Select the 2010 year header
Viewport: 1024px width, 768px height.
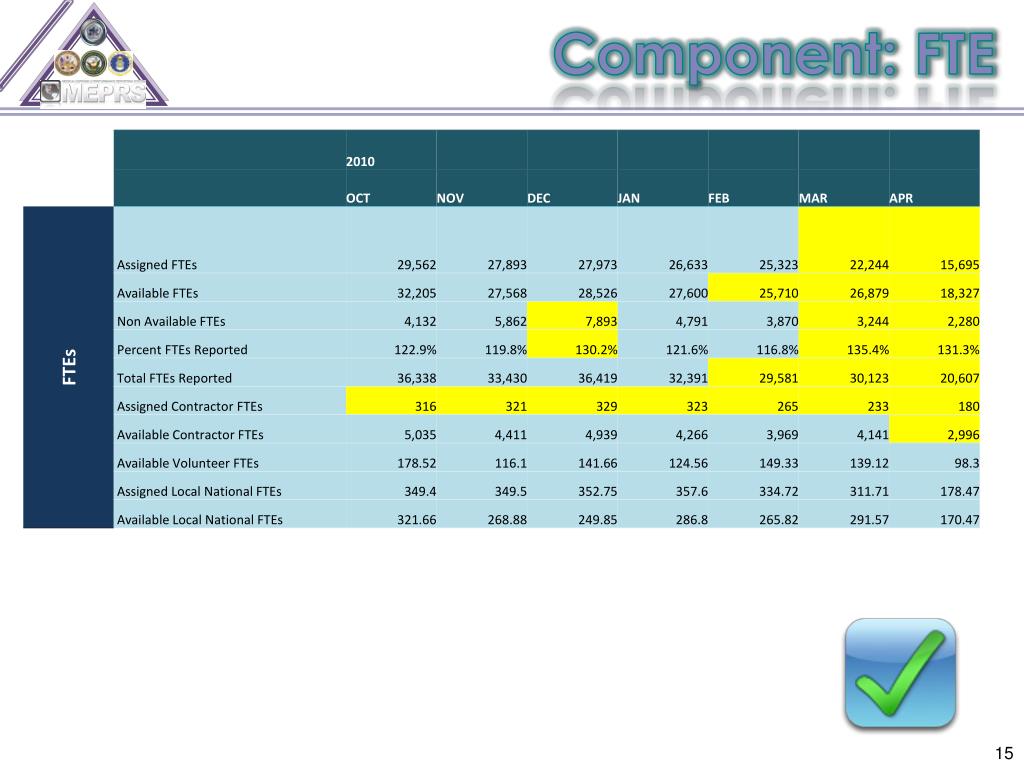click(x=360, y=161)
